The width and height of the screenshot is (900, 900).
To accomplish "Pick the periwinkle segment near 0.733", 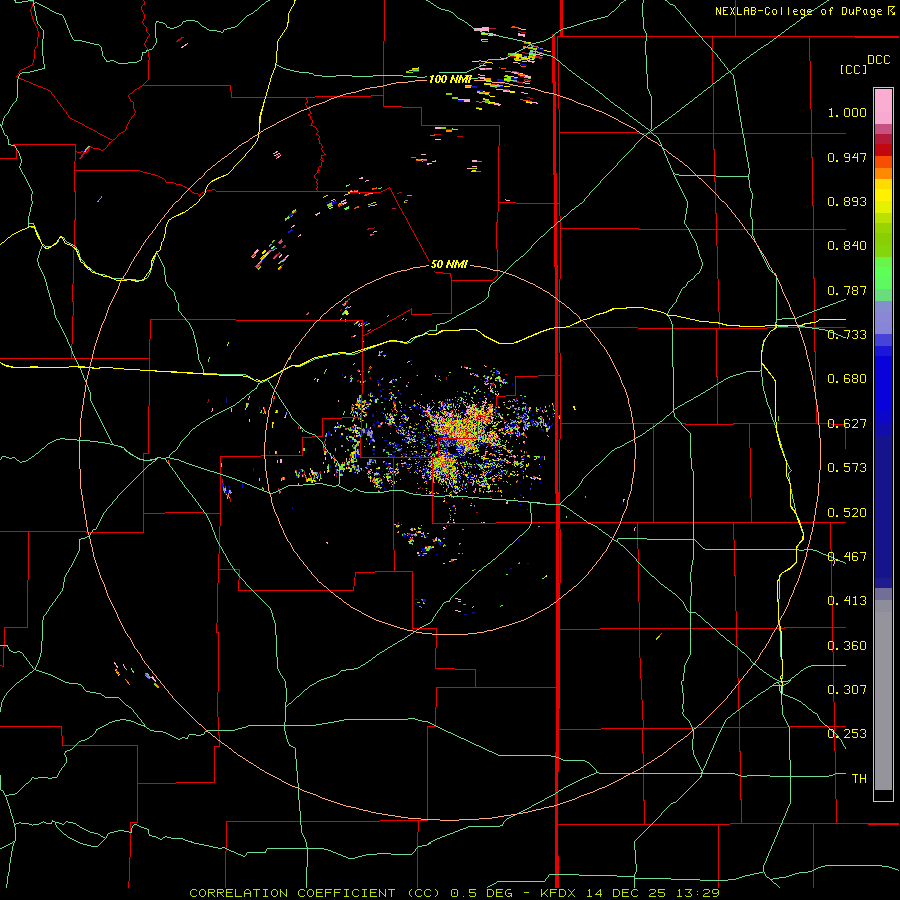I will click(883, 317).
